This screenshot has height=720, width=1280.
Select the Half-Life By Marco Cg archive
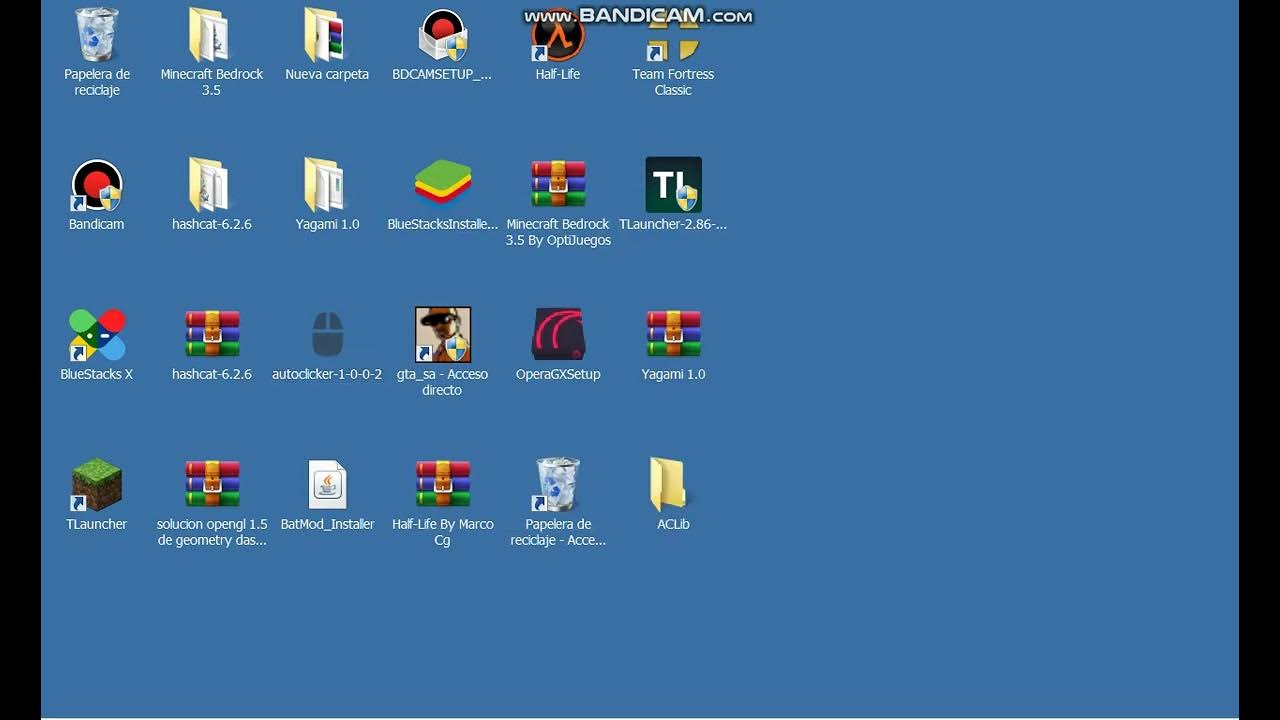[x=443, y=484]
